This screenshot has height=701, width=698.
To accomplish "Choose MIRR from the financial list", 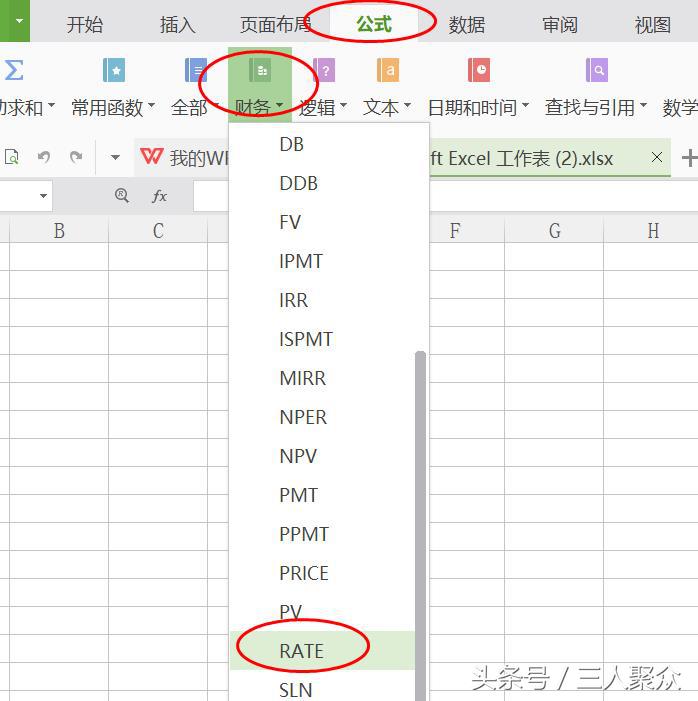I will click(322, 378).
